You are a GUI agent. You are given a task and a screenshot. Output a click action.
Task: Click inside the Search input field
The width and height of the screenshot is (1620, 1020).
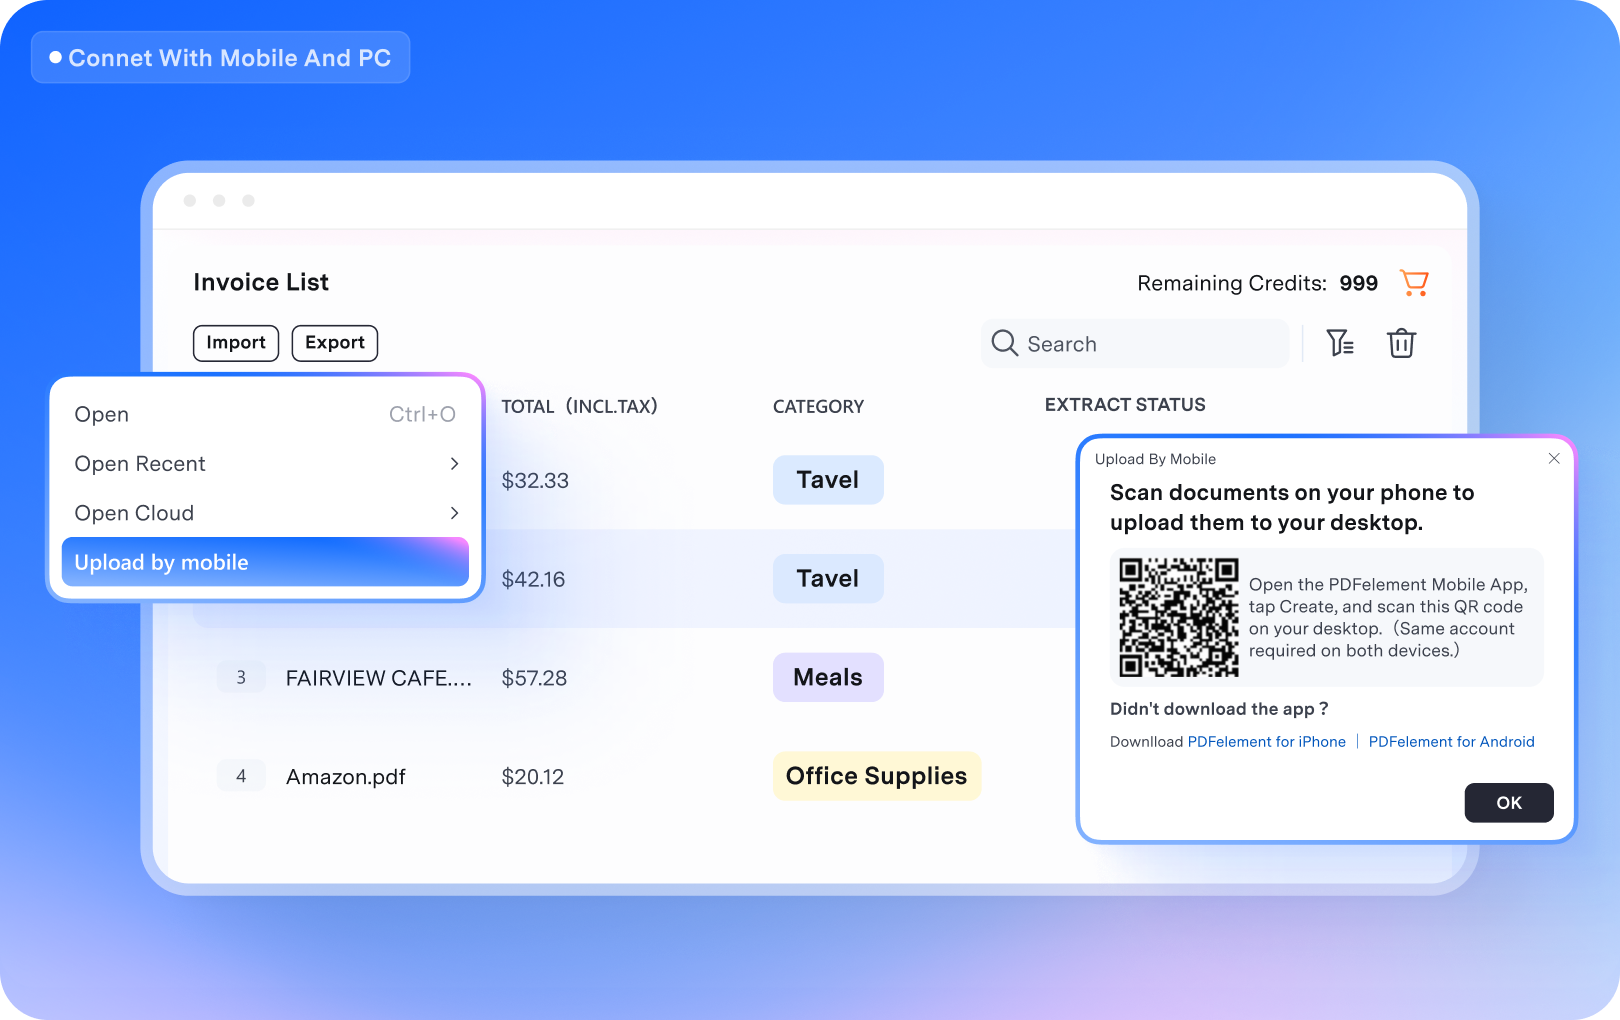[x=1100, y=343]
